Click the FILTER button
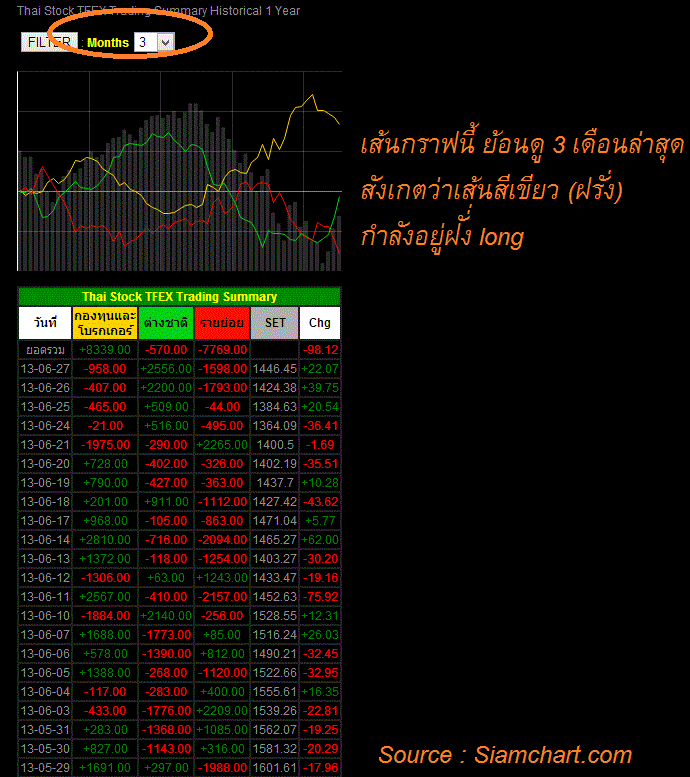690x777 pixels. click(49, 42)
